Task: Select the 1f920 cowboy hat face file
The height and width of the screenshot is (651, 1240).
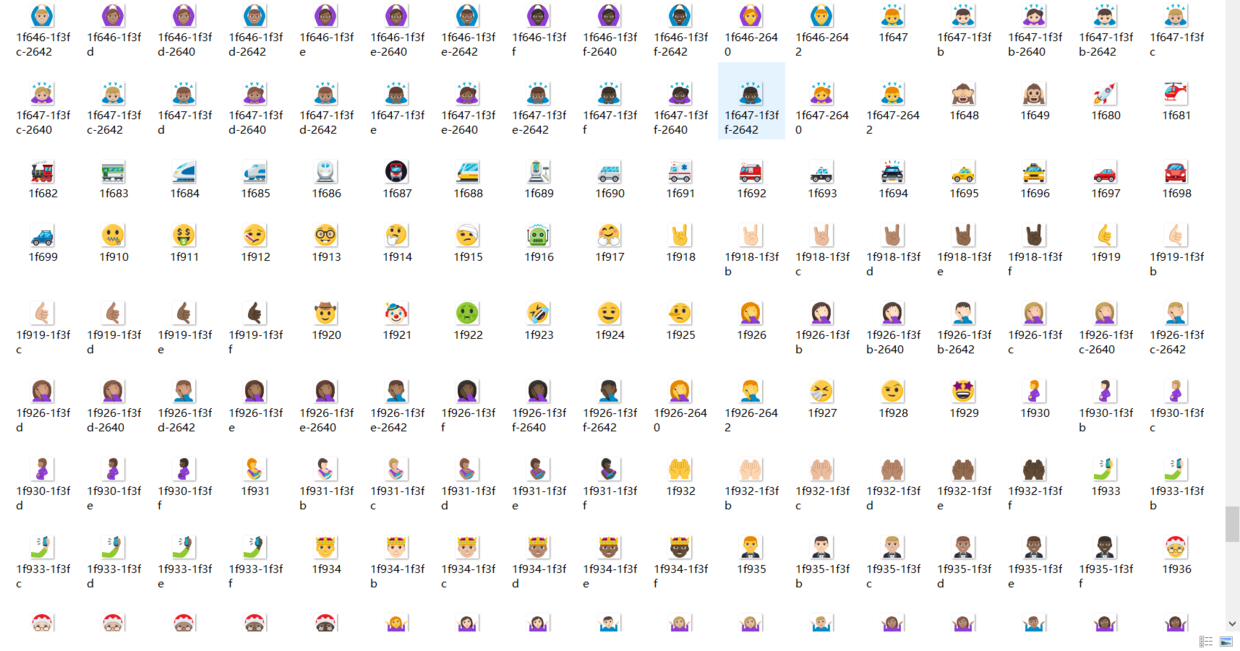Action: tap(327, 322)
